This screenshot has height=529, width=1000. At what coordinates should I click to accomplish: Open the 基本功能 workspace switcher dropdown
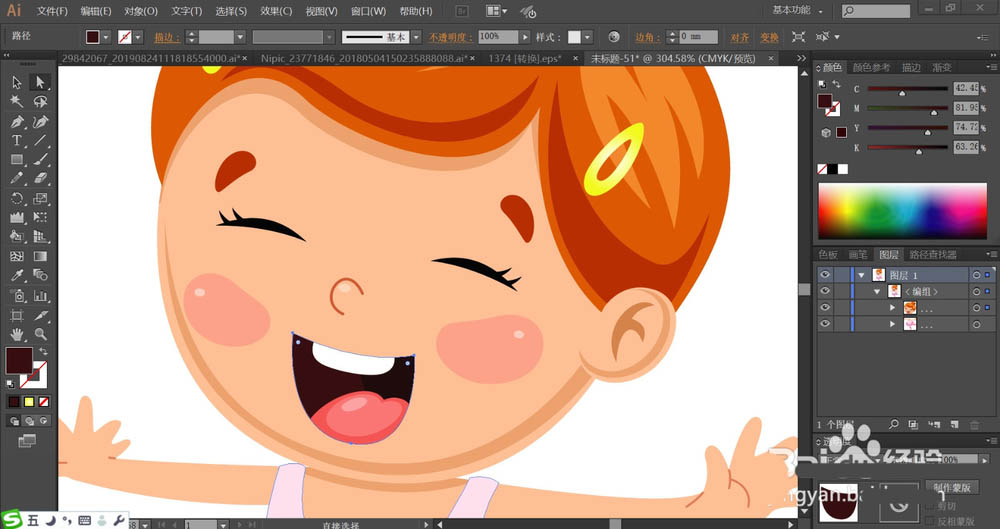(798, 10)
